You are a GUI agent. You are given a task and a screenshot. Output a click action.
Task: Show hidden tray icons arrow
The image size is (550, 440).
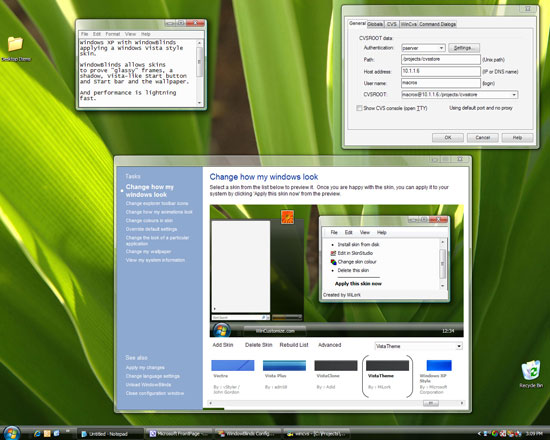[x=479, y=434]
